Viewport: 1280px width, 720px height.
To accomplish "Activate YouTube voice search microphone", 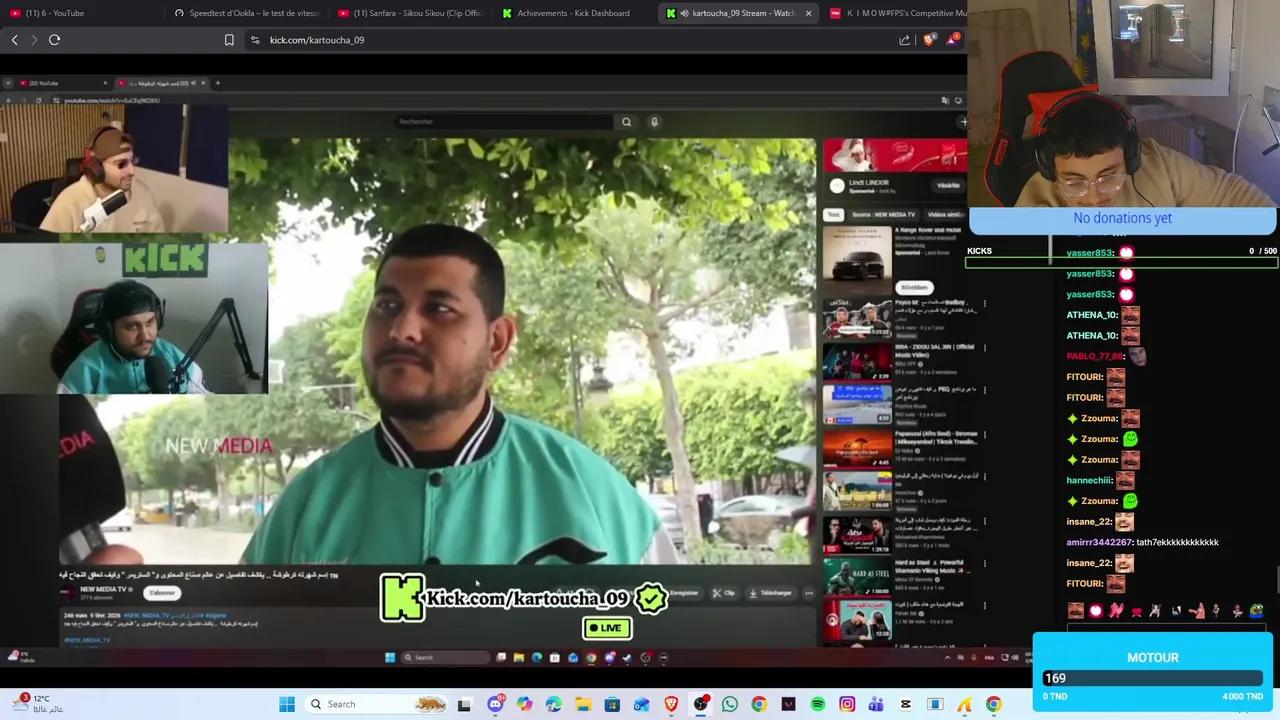I will click(x=654, y=122).
